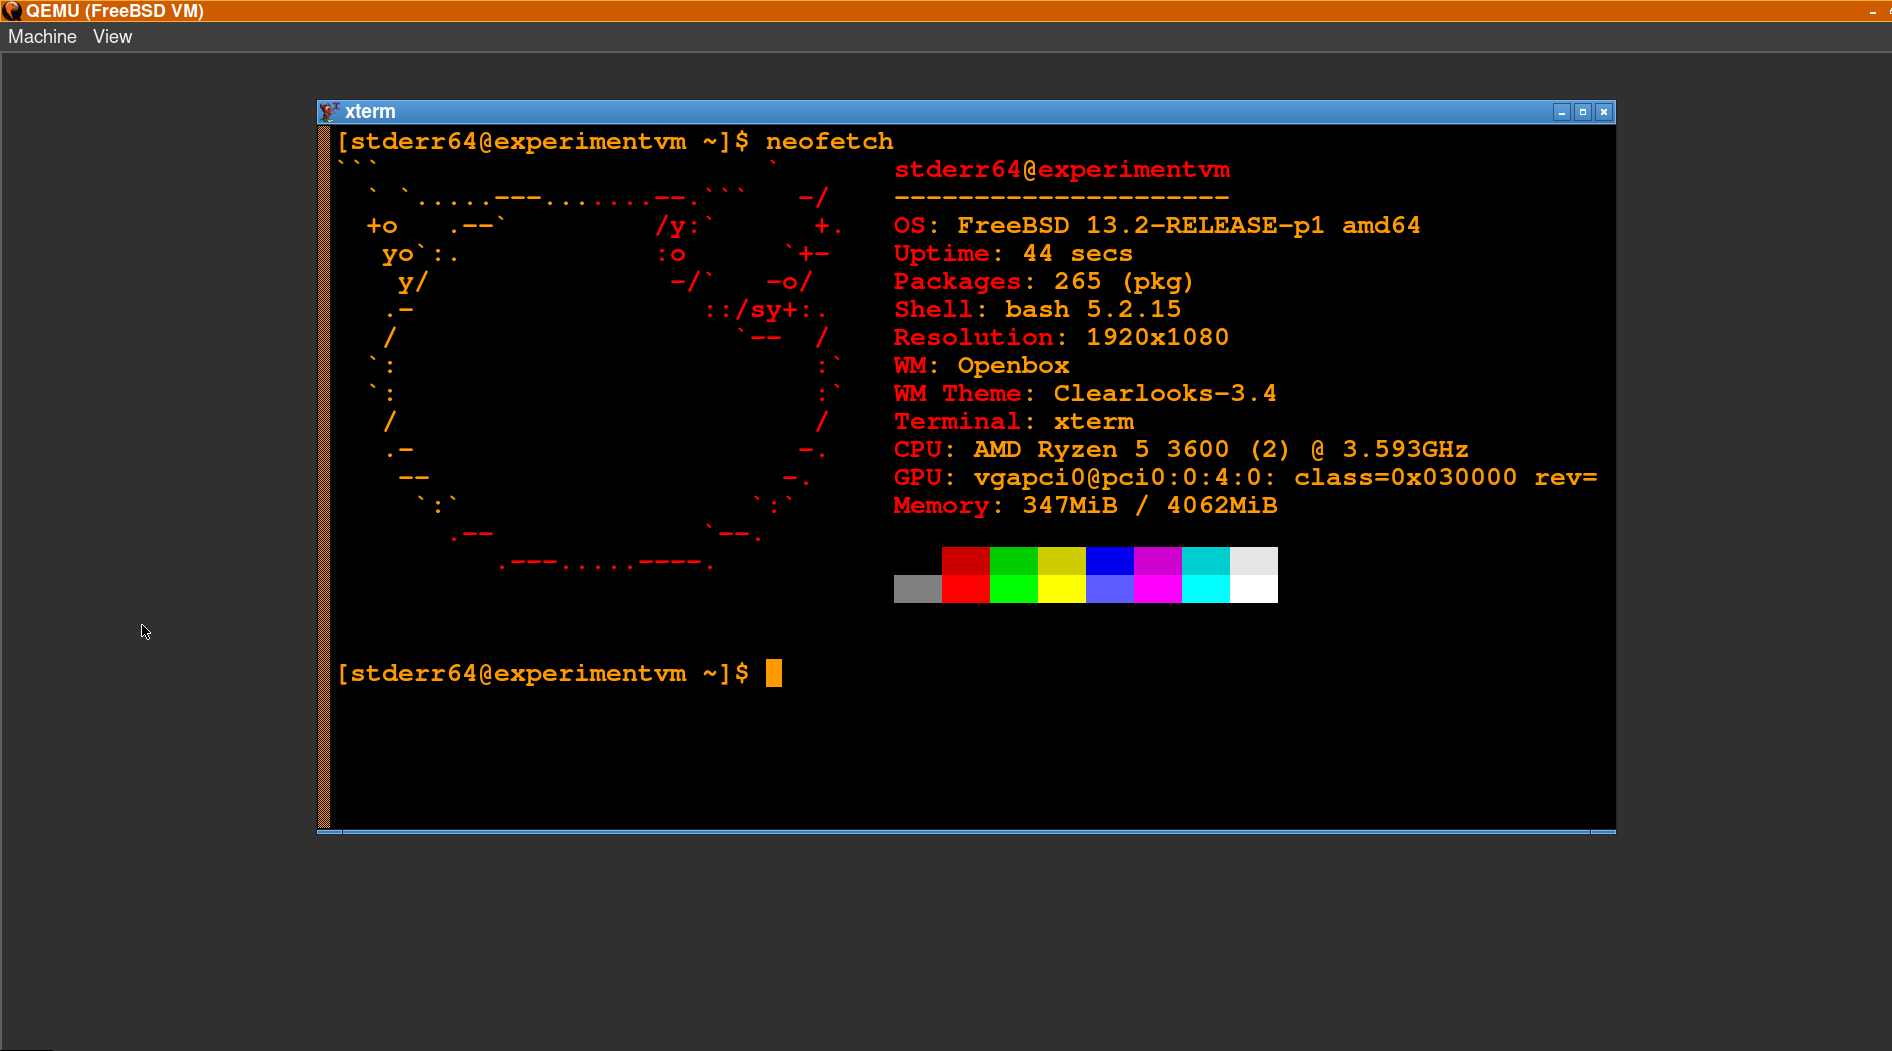
Task: Maximize the xterm window
Action: tap(1582, 112)
